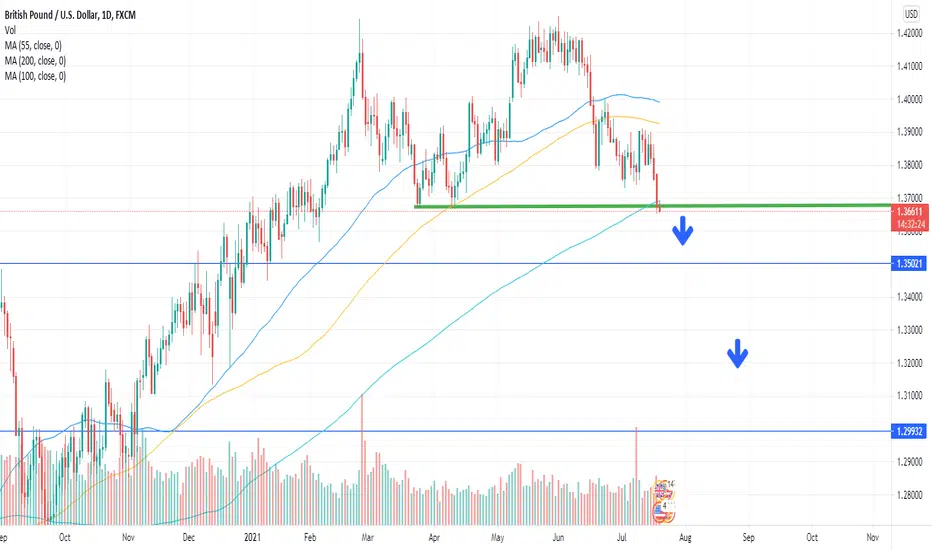Click the blue 1.29932 price label
The height and width of the screenshot is (550, 932).
[x=909, y=431]
